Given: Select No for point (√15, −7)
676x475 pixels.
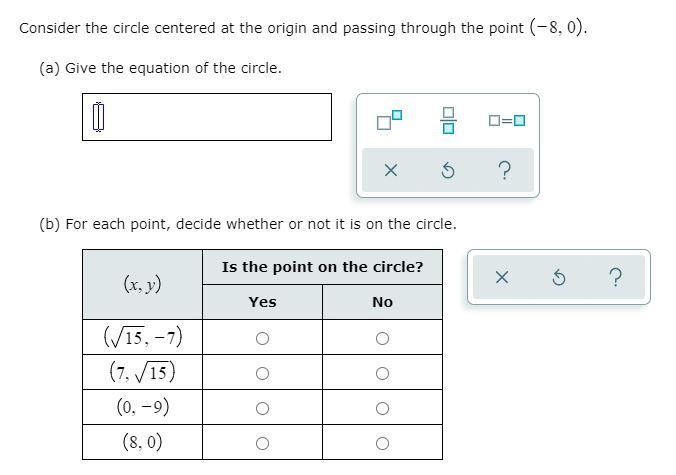Looking at the screenshot, I should tap(382, 338).
